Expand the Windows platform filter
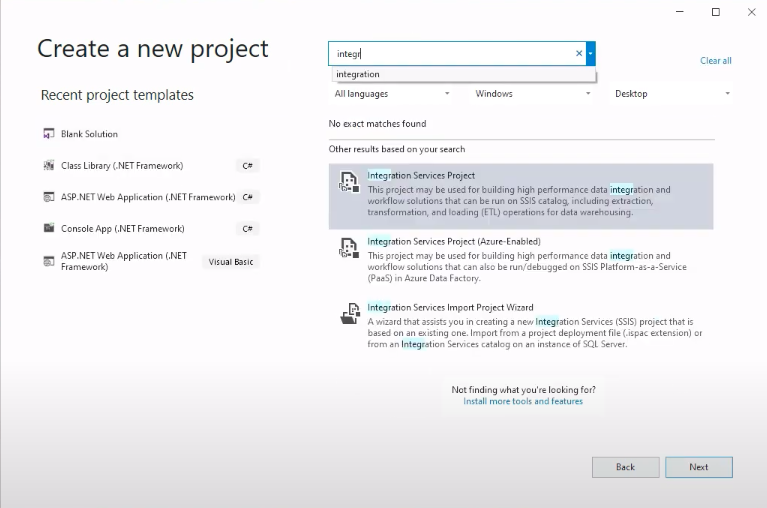The image size is (767, 508). tap(533, 93)
